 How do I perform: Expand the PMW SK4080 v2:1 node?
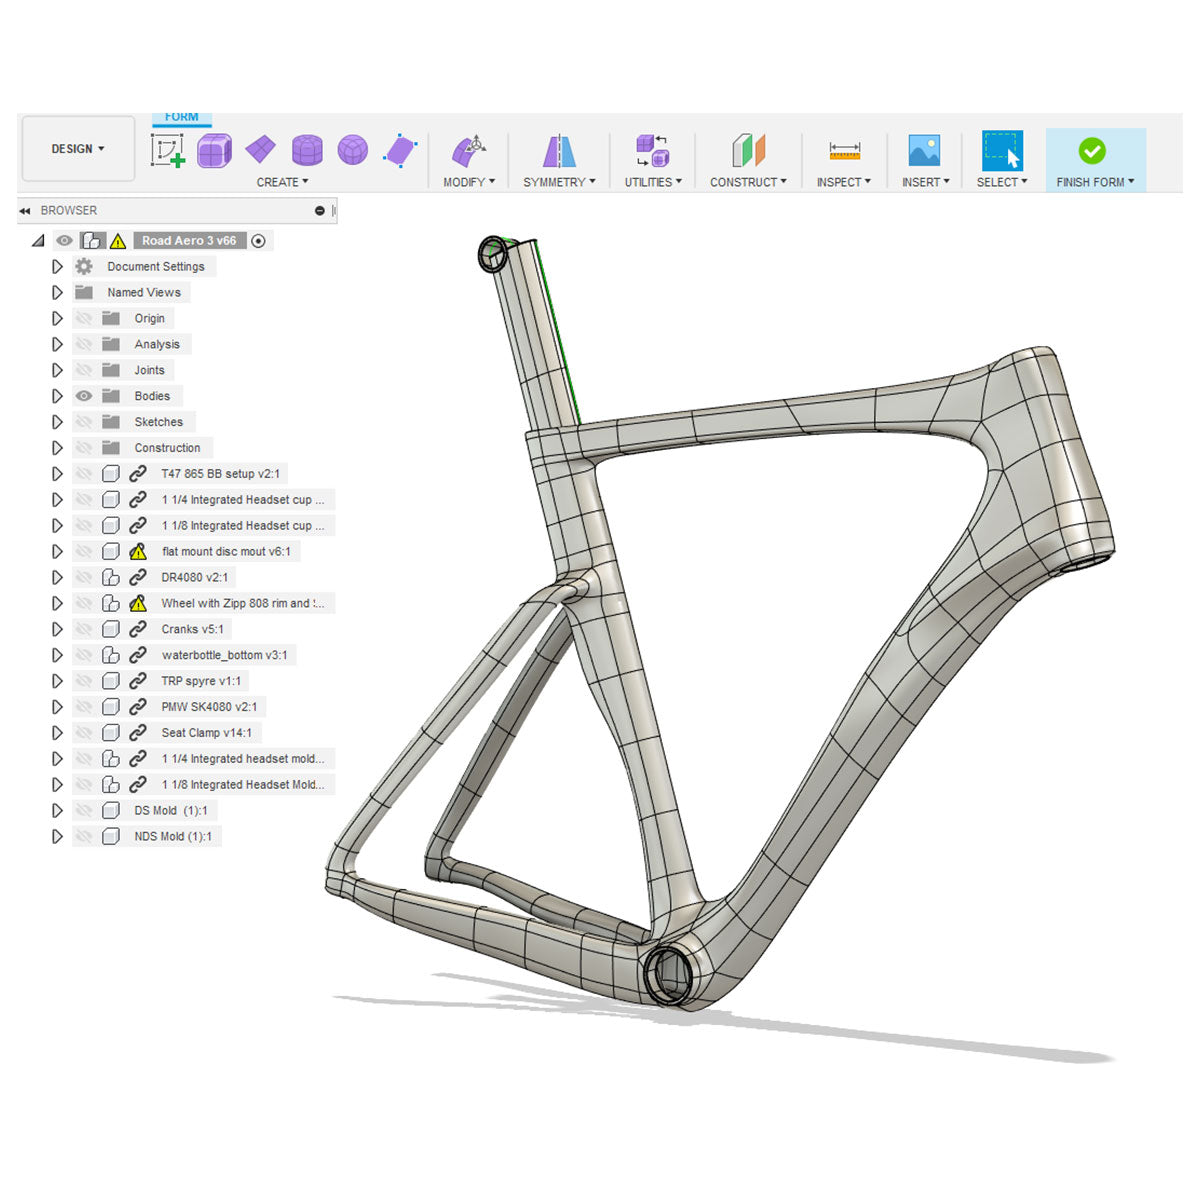click(x=57, y=707)
